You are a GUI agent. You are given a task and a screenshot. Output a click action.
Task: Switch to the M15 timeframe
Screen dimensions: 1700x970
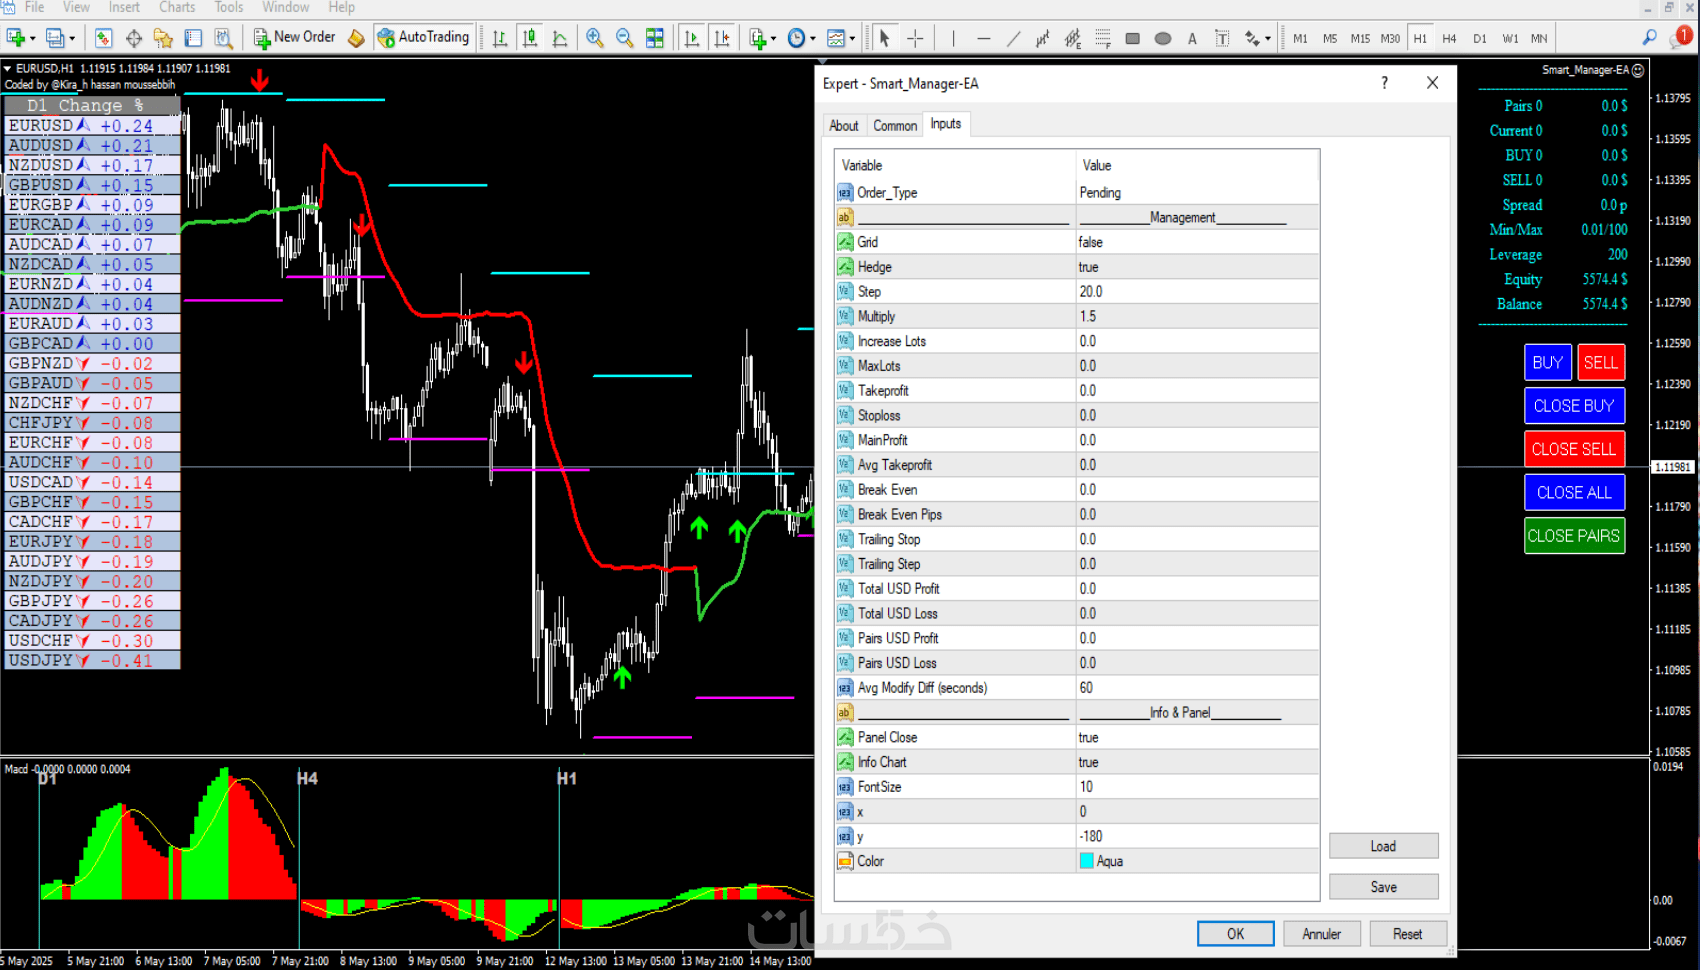click(1360, 38)
